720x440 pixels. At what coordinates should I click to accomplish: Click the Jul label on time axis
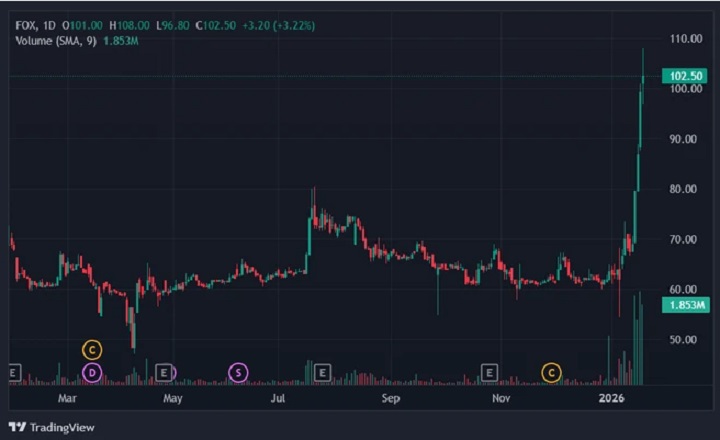(278, 398)
